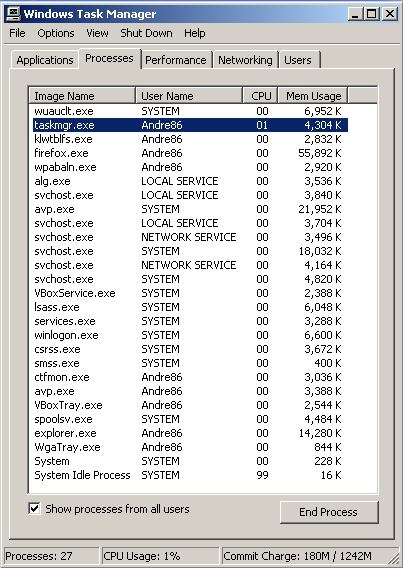
Task: Select the VBoxService.exe process
Action: 190,293
